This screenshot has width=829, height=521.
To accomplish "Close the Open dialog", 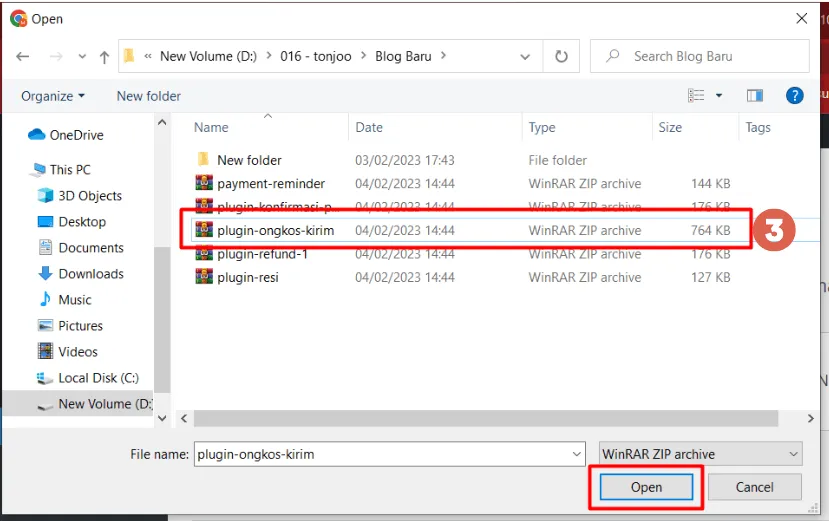I will (x=802, y=19).
